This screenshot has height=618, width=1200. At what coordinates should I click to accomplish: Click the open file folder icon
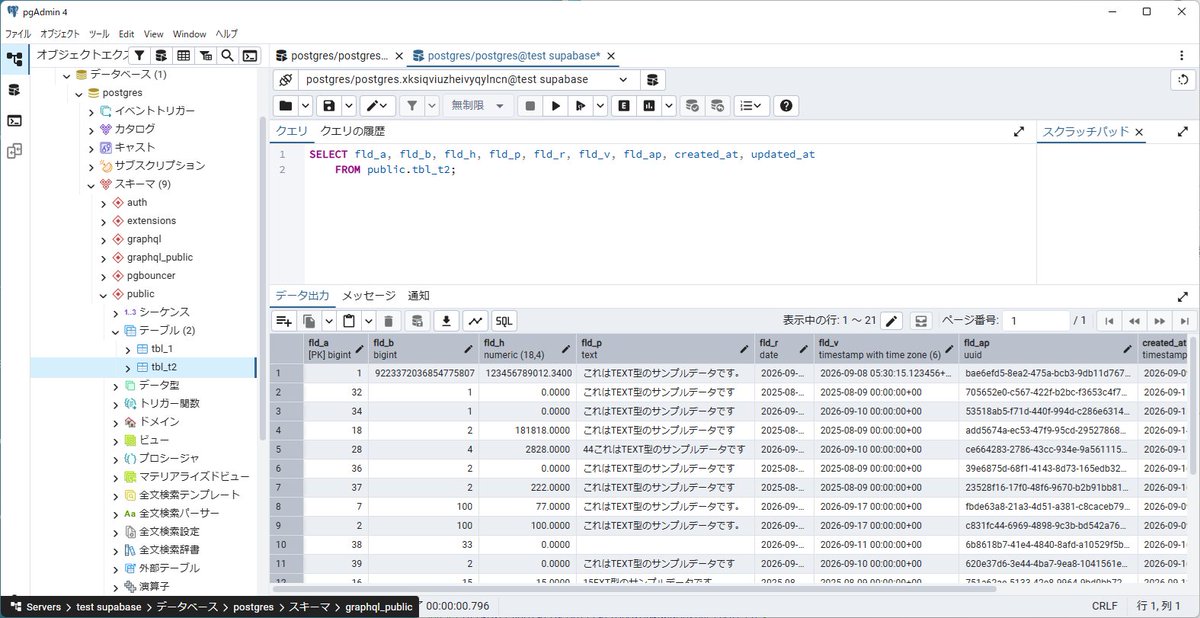(286, 105)
